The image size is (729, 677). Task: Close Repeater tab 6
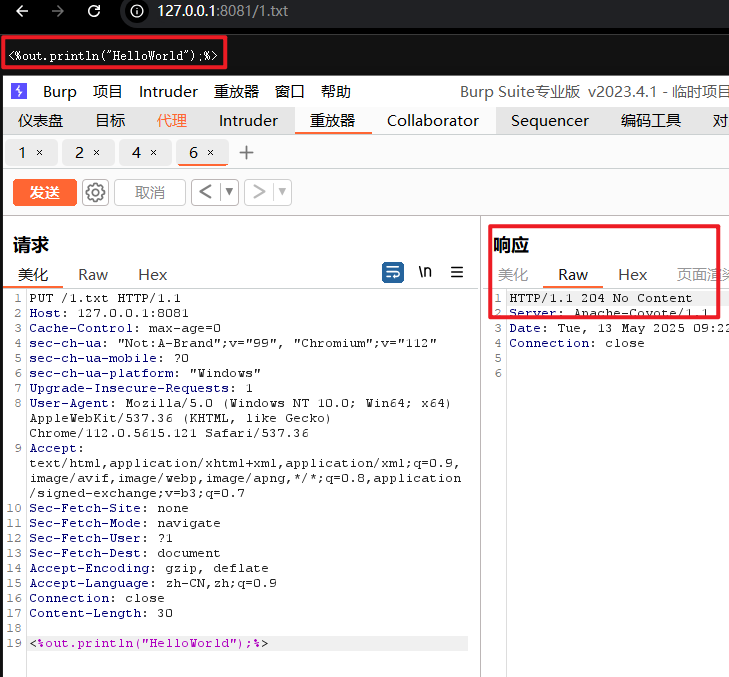click(211, 153)
